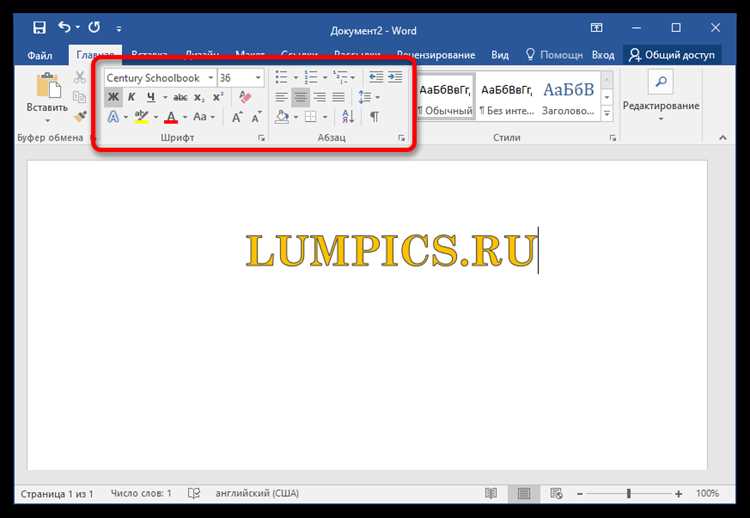
Task: Apply multilevel list
Action: tap(340, 77)
